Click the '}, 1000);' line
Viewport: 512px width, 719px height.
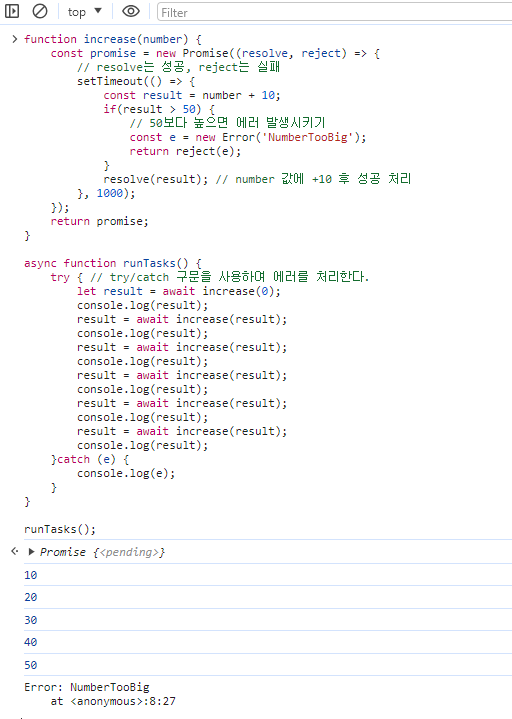tap(106, 193)
